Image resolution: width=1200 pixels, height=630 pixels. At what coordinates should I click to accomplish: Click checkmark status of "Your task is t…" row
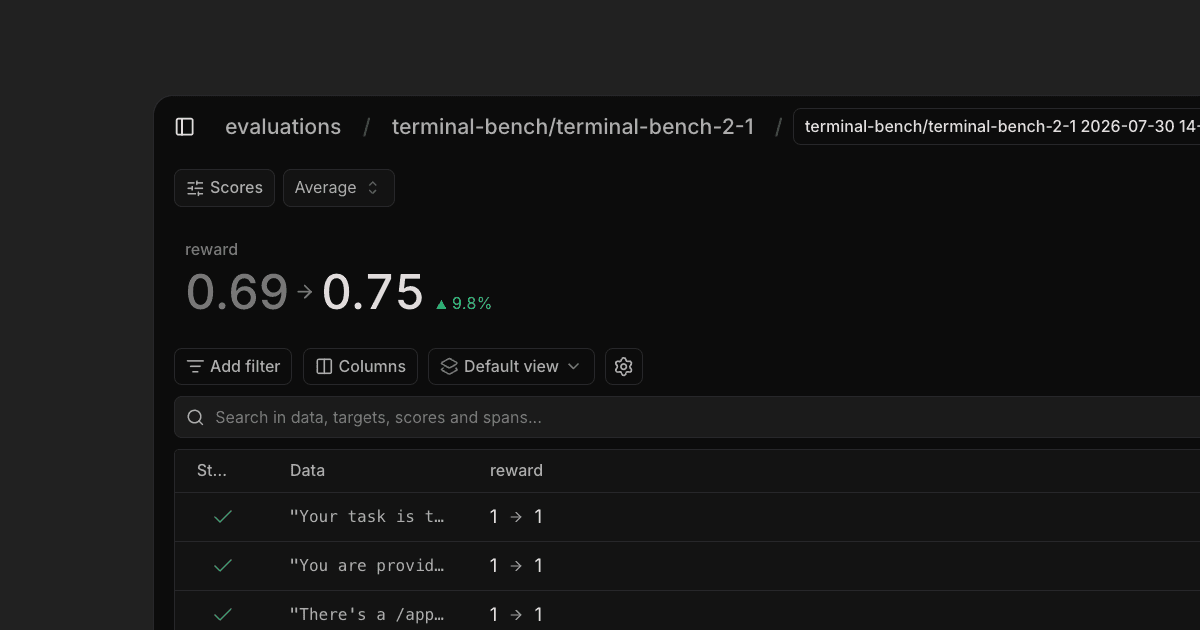coord(223,517)
